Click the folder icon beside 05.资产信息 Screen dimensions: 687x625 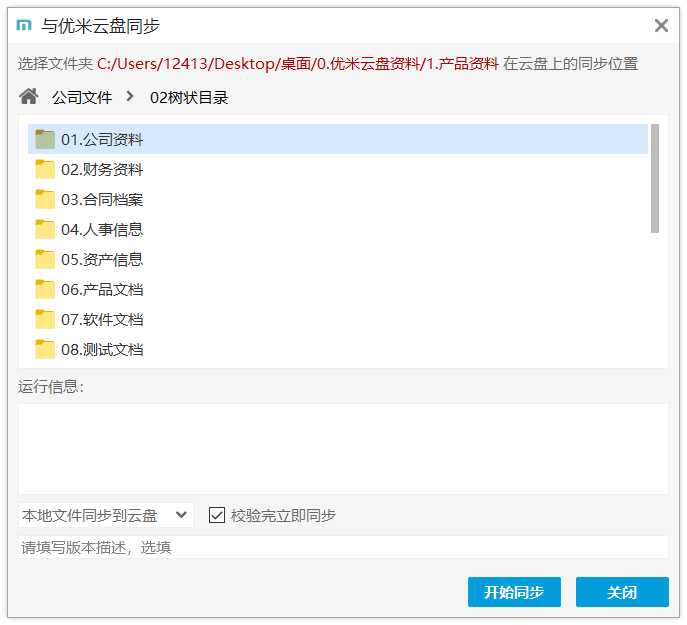click(45, 259)
